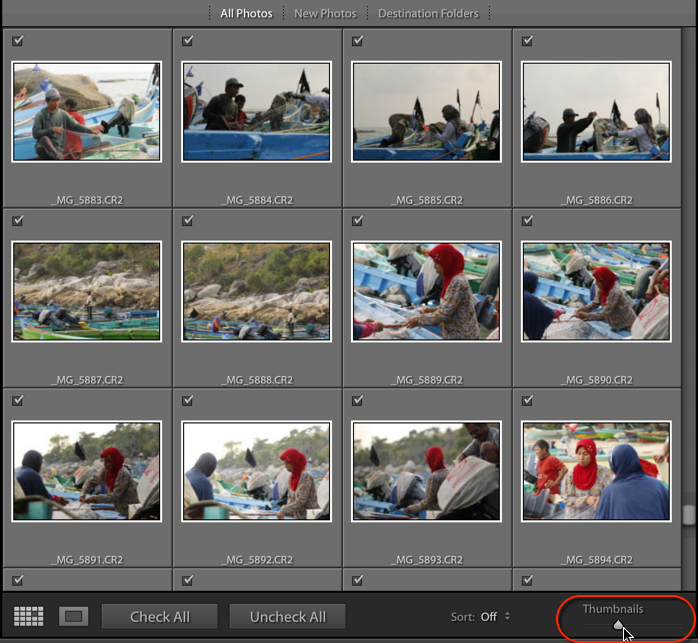
Task: Select the _MG_5894.CR2 photo thumbnail
Action: click(x=597, y=472)
